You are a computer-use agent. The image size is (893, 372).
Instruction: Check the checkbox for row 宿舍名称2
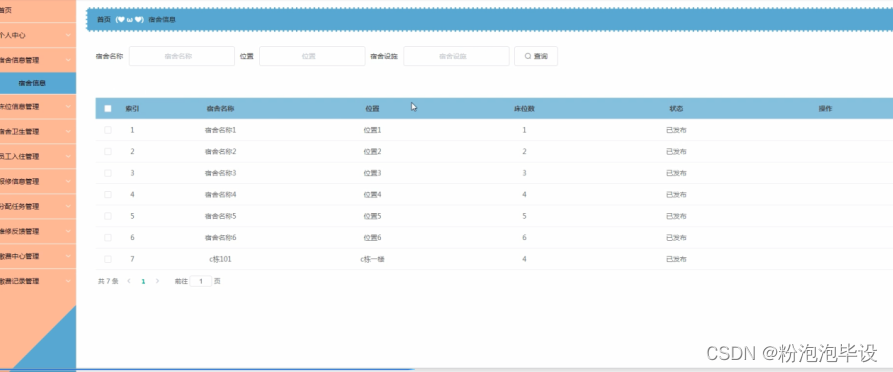point(108,152)
